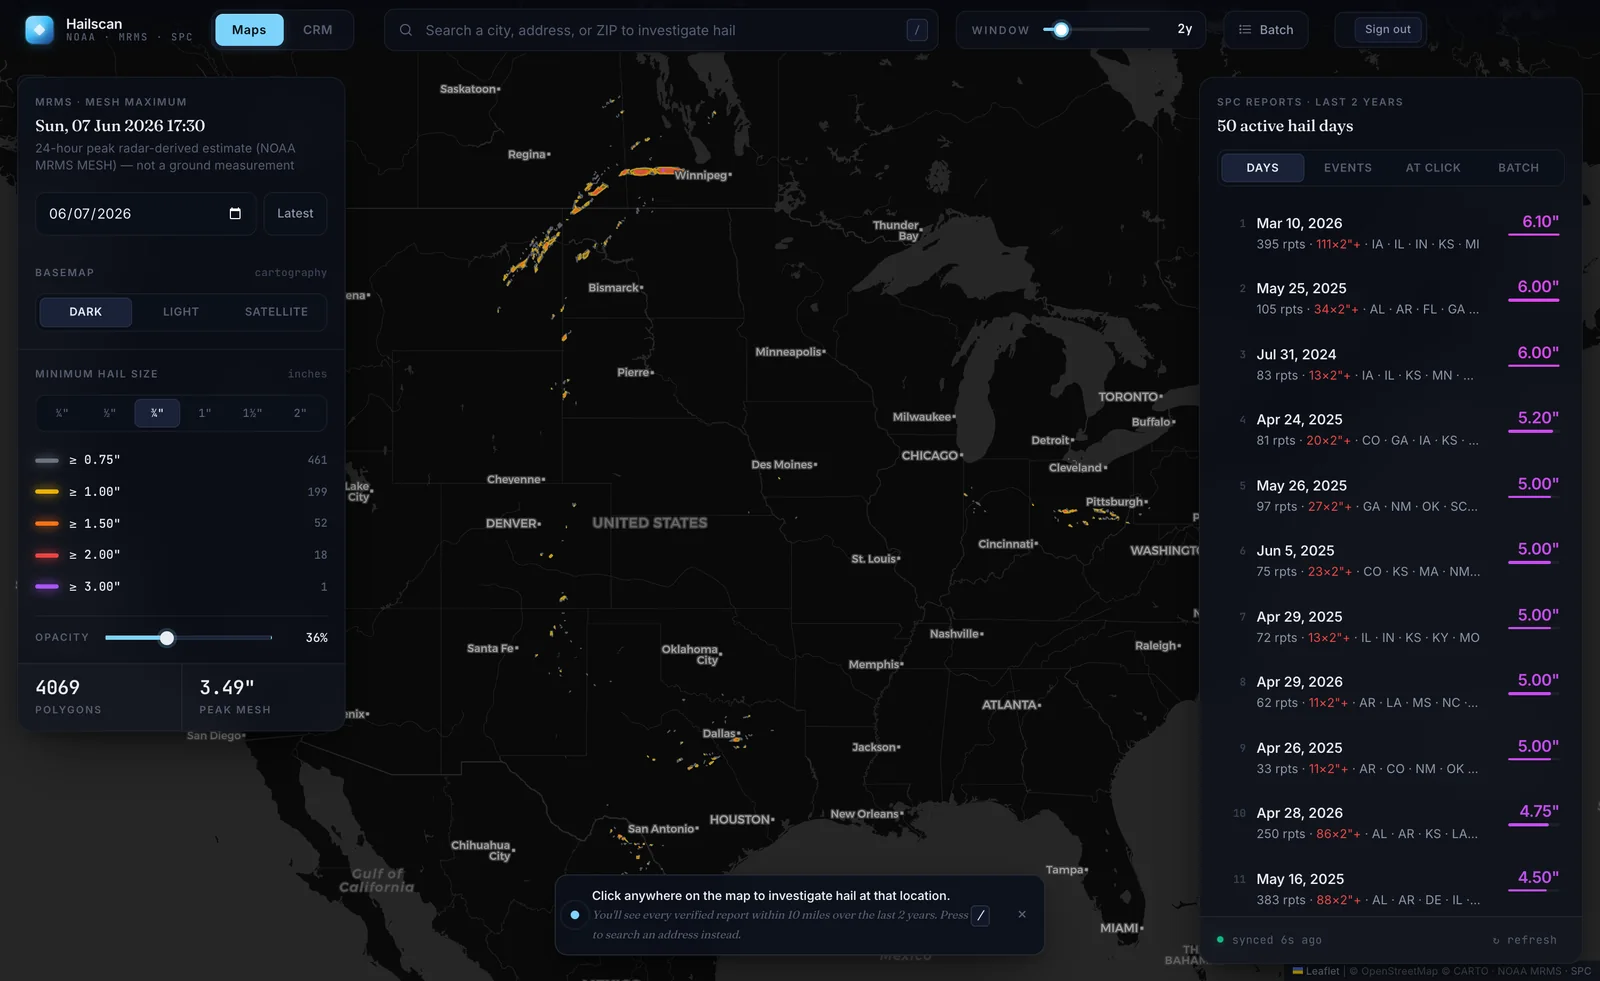
Task: Open the Apr 28, 2026 hail day
Action: tap(1391, 823)
